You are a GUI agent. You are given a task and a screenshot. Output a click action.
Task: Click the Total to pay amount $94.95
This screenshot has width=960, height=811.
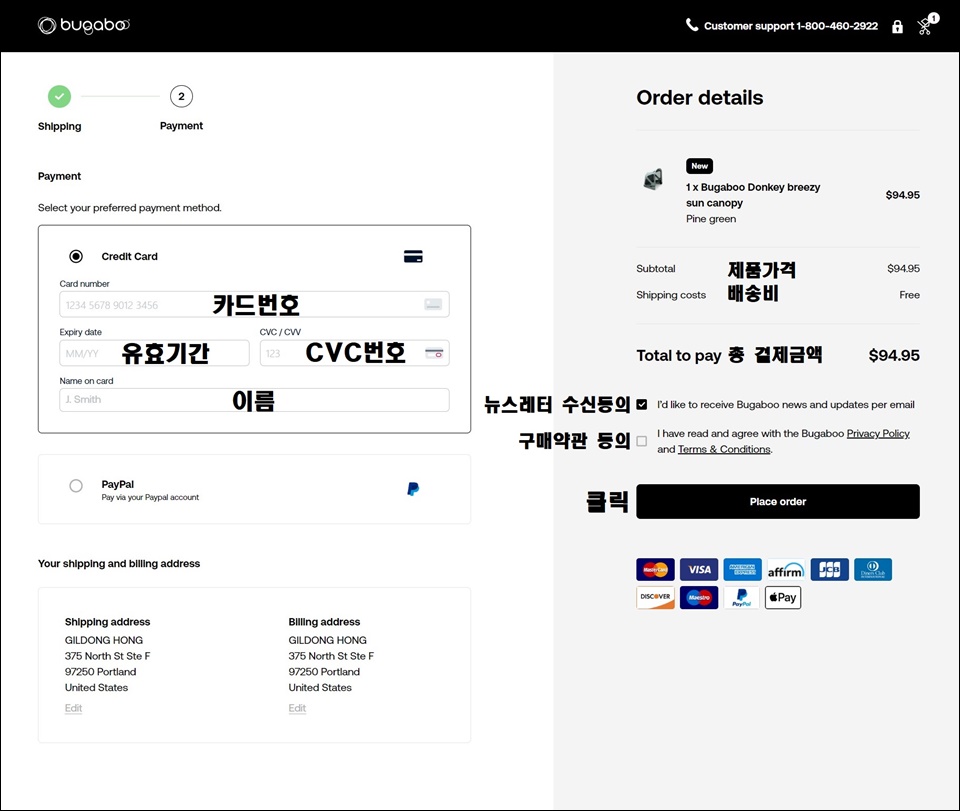tap(894, 356)
